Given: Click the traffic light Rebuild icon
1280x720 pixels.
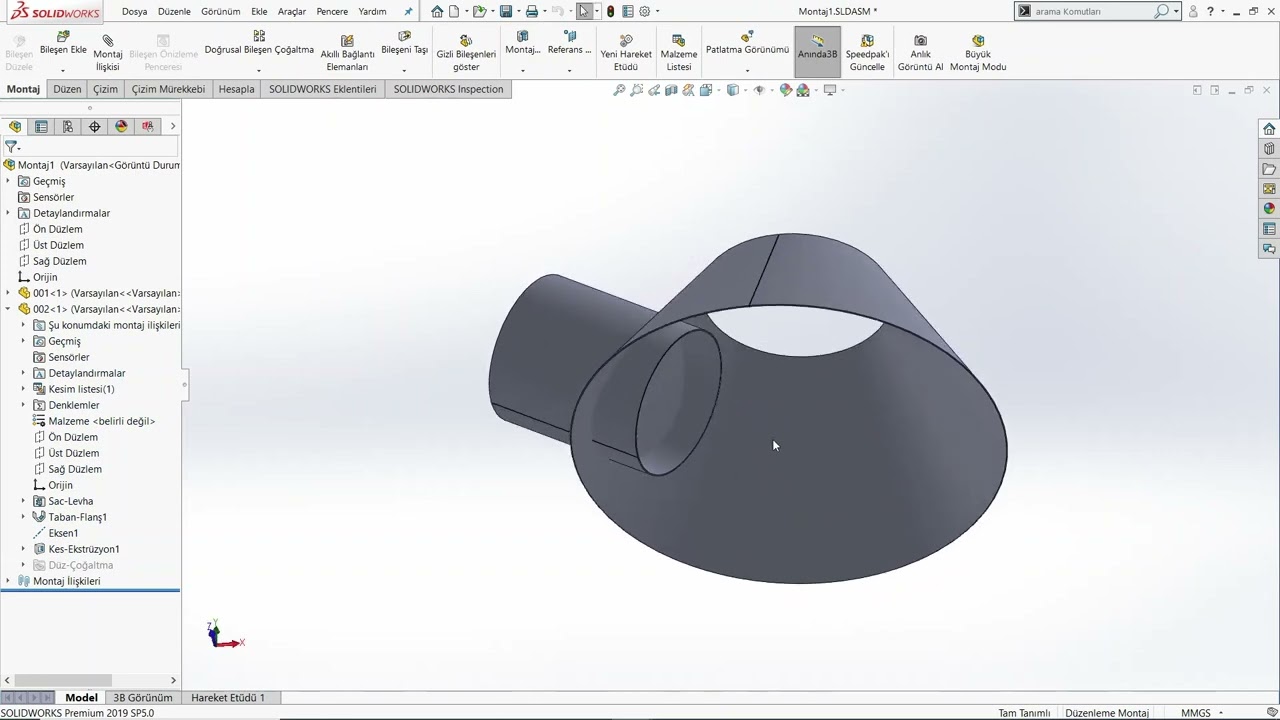Looking at the screenshot, I should [x=610, y=11].
